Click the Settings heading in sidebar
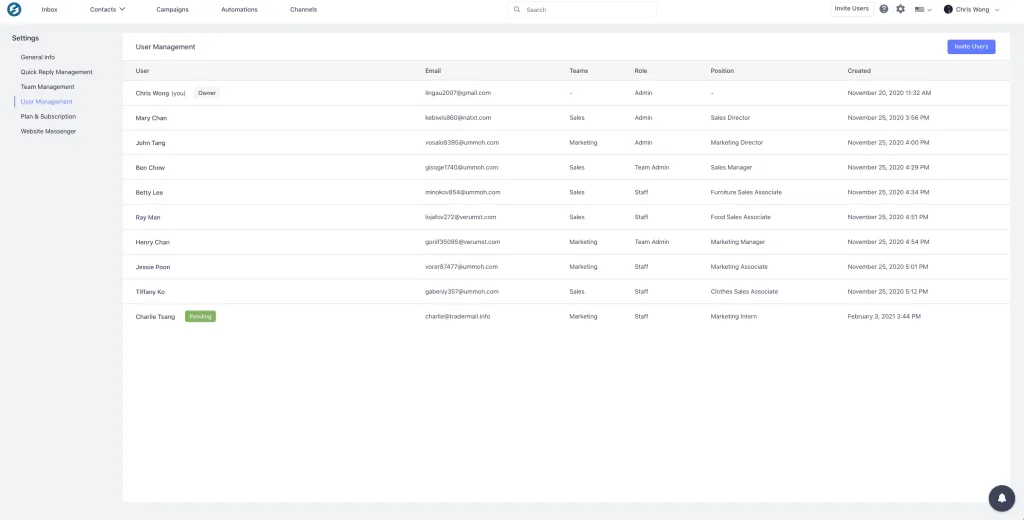 pos(25,39)
